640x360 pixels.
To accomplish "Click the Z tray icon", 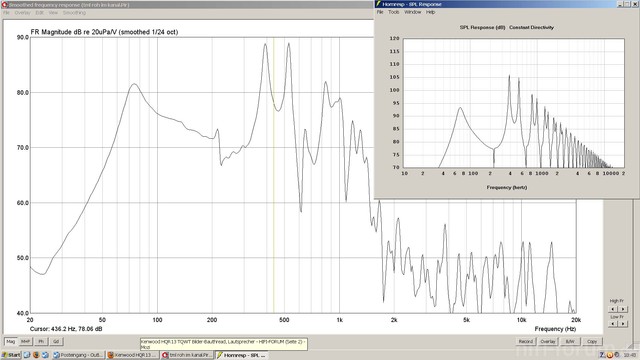I will coord(602,355).
